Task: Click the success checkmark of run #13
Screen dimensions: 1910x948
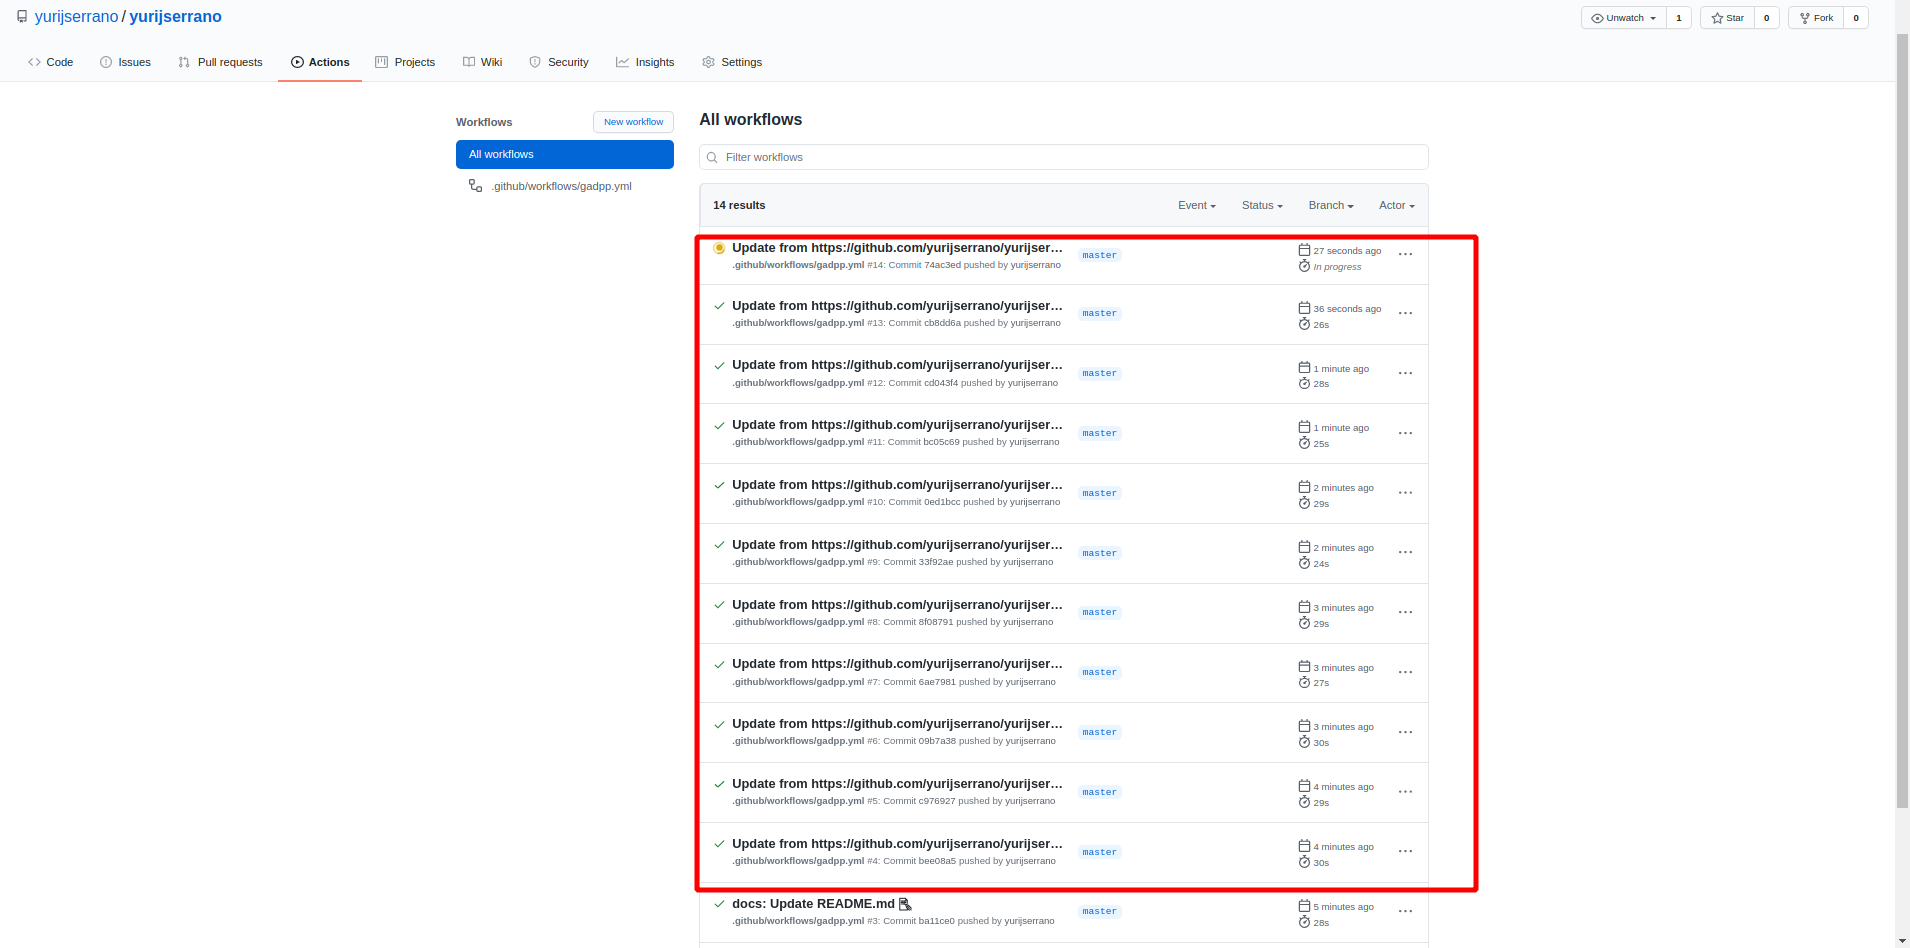Action: [719, 306]
